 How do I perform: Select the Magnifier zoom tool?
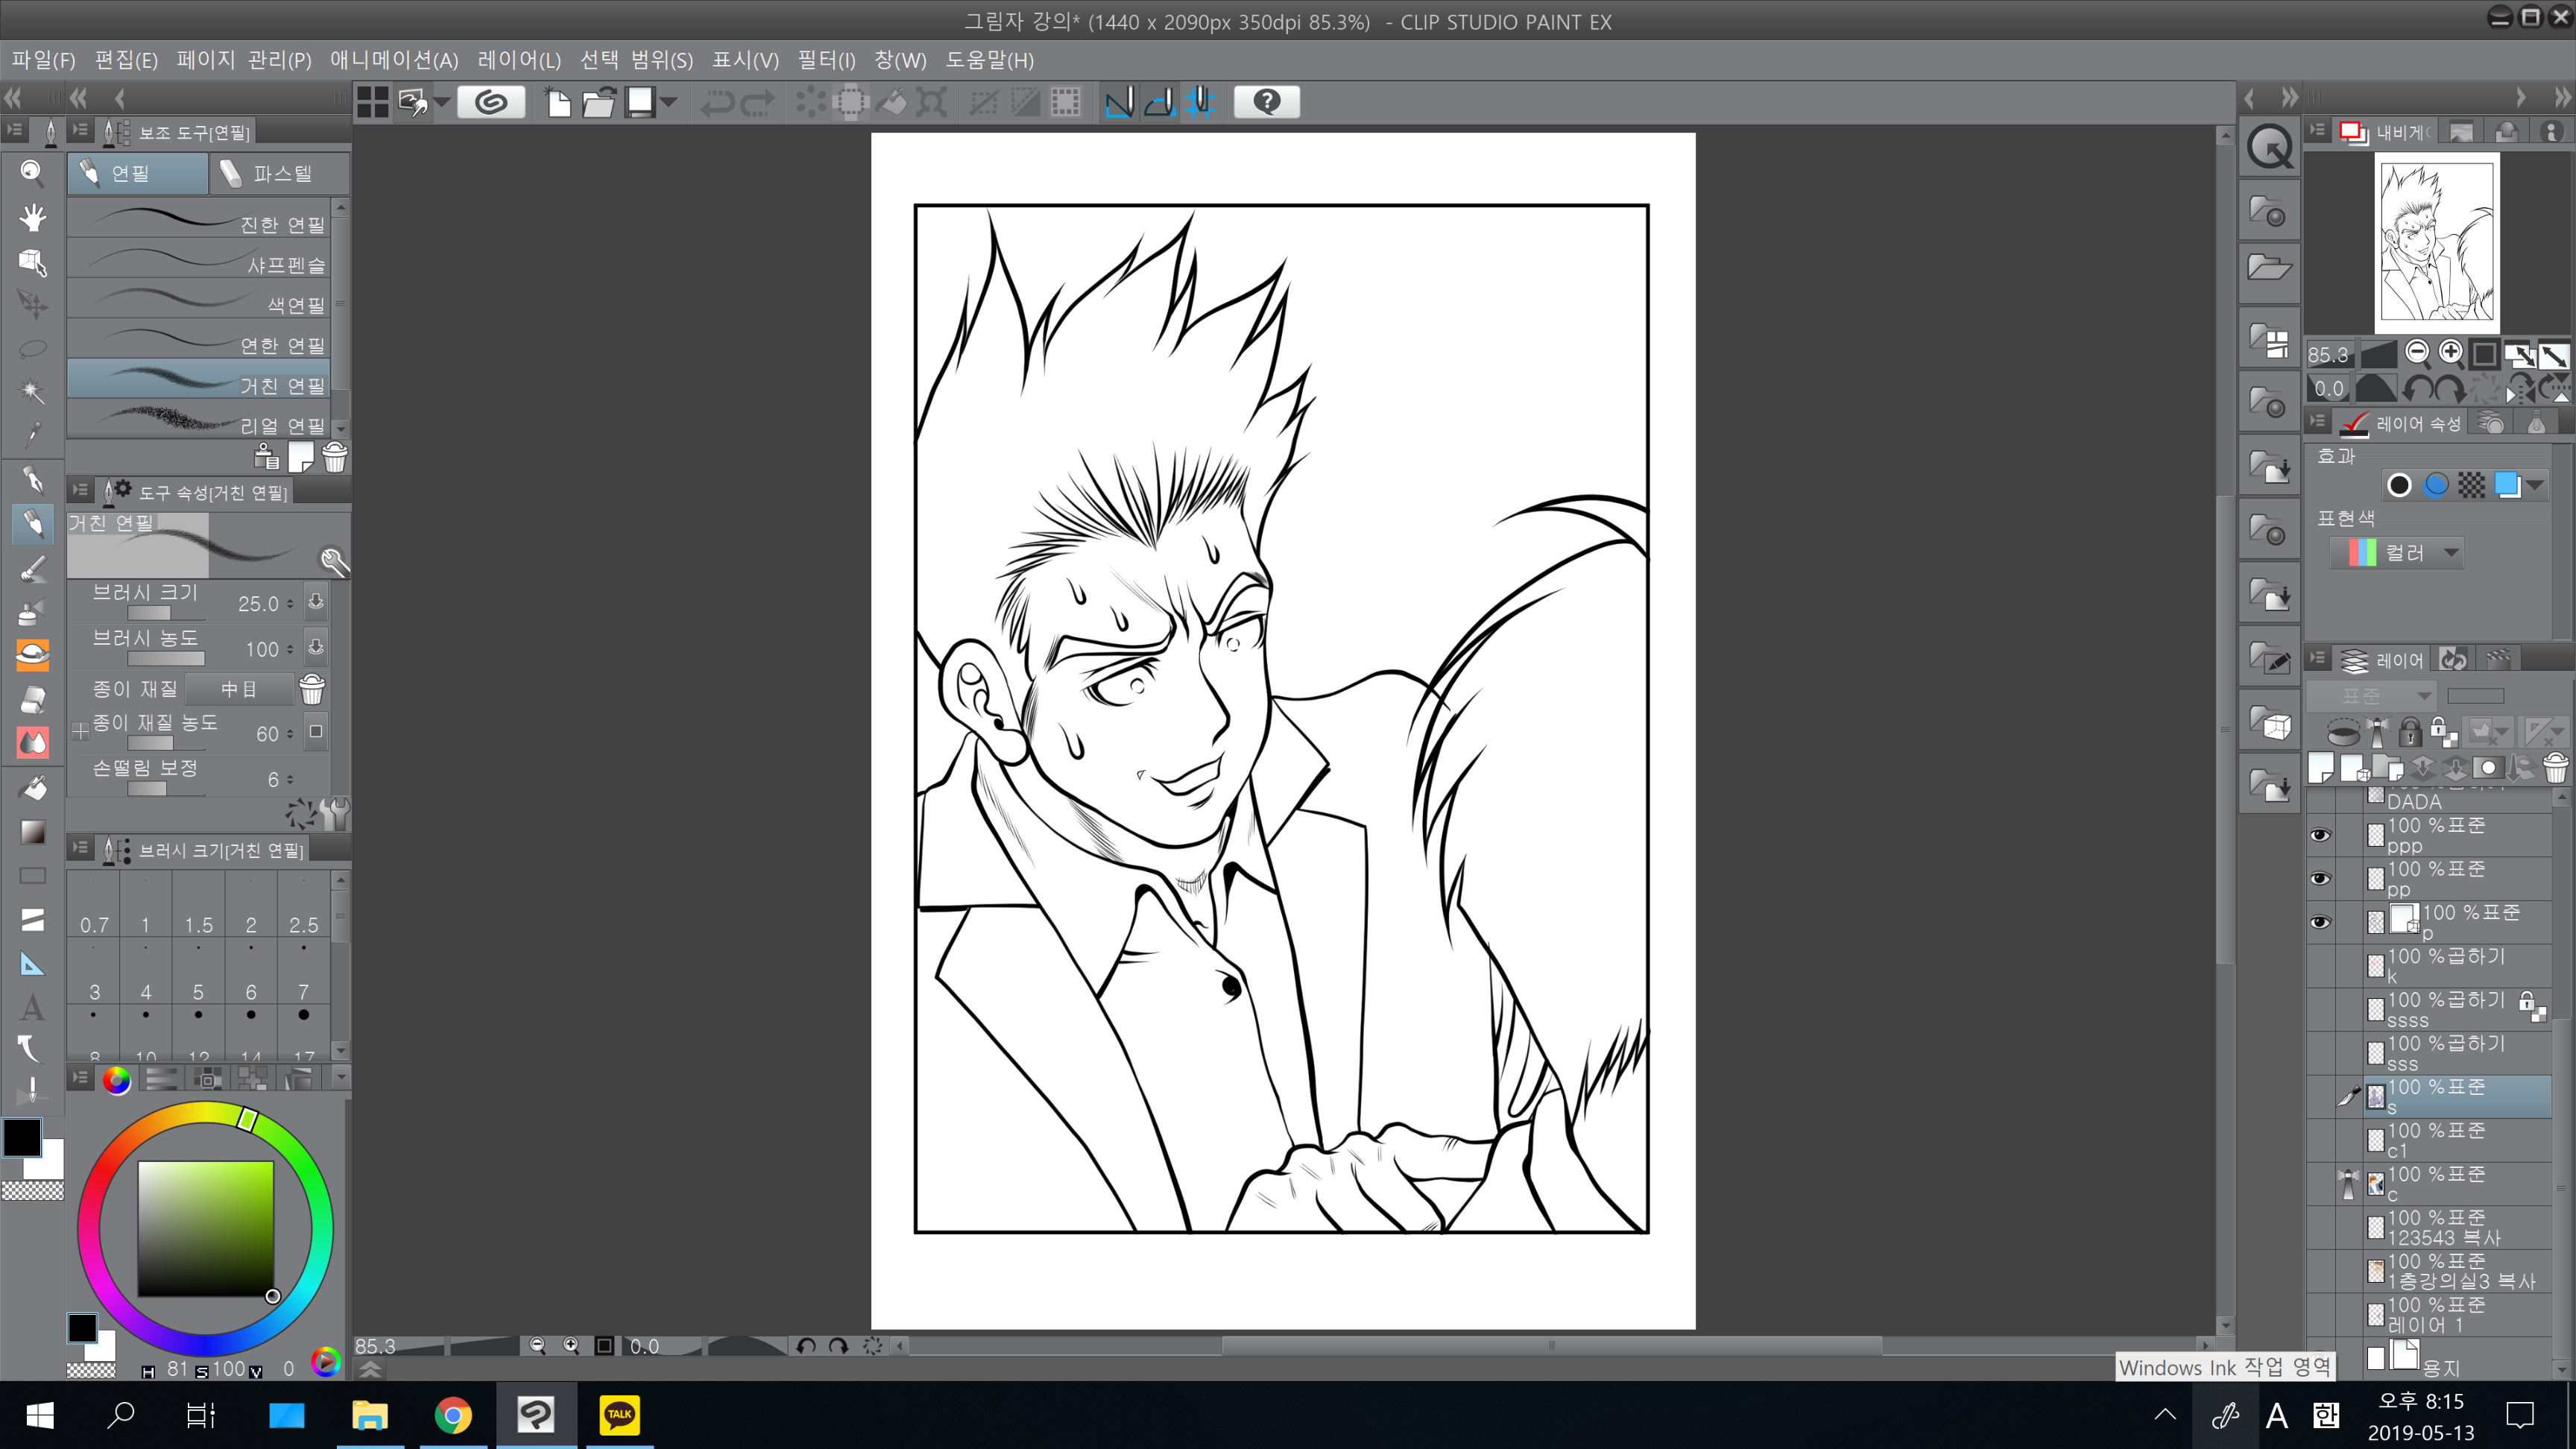click(x=32, y=173)
